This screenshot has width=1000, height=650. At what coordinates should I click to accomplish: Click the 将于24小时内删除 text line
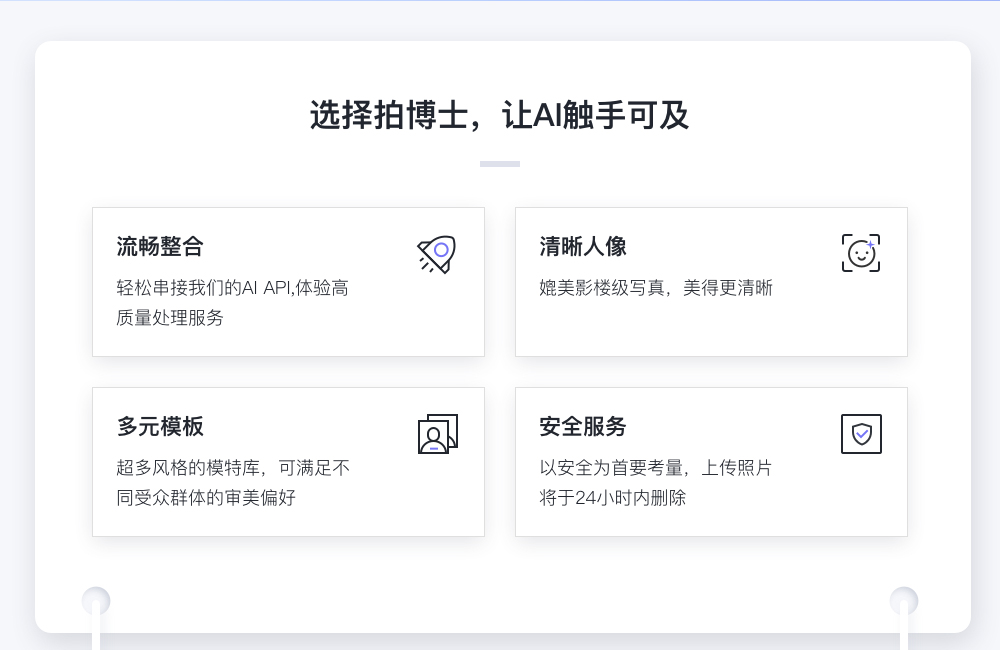pyautogui.click(x=612, y=498)
